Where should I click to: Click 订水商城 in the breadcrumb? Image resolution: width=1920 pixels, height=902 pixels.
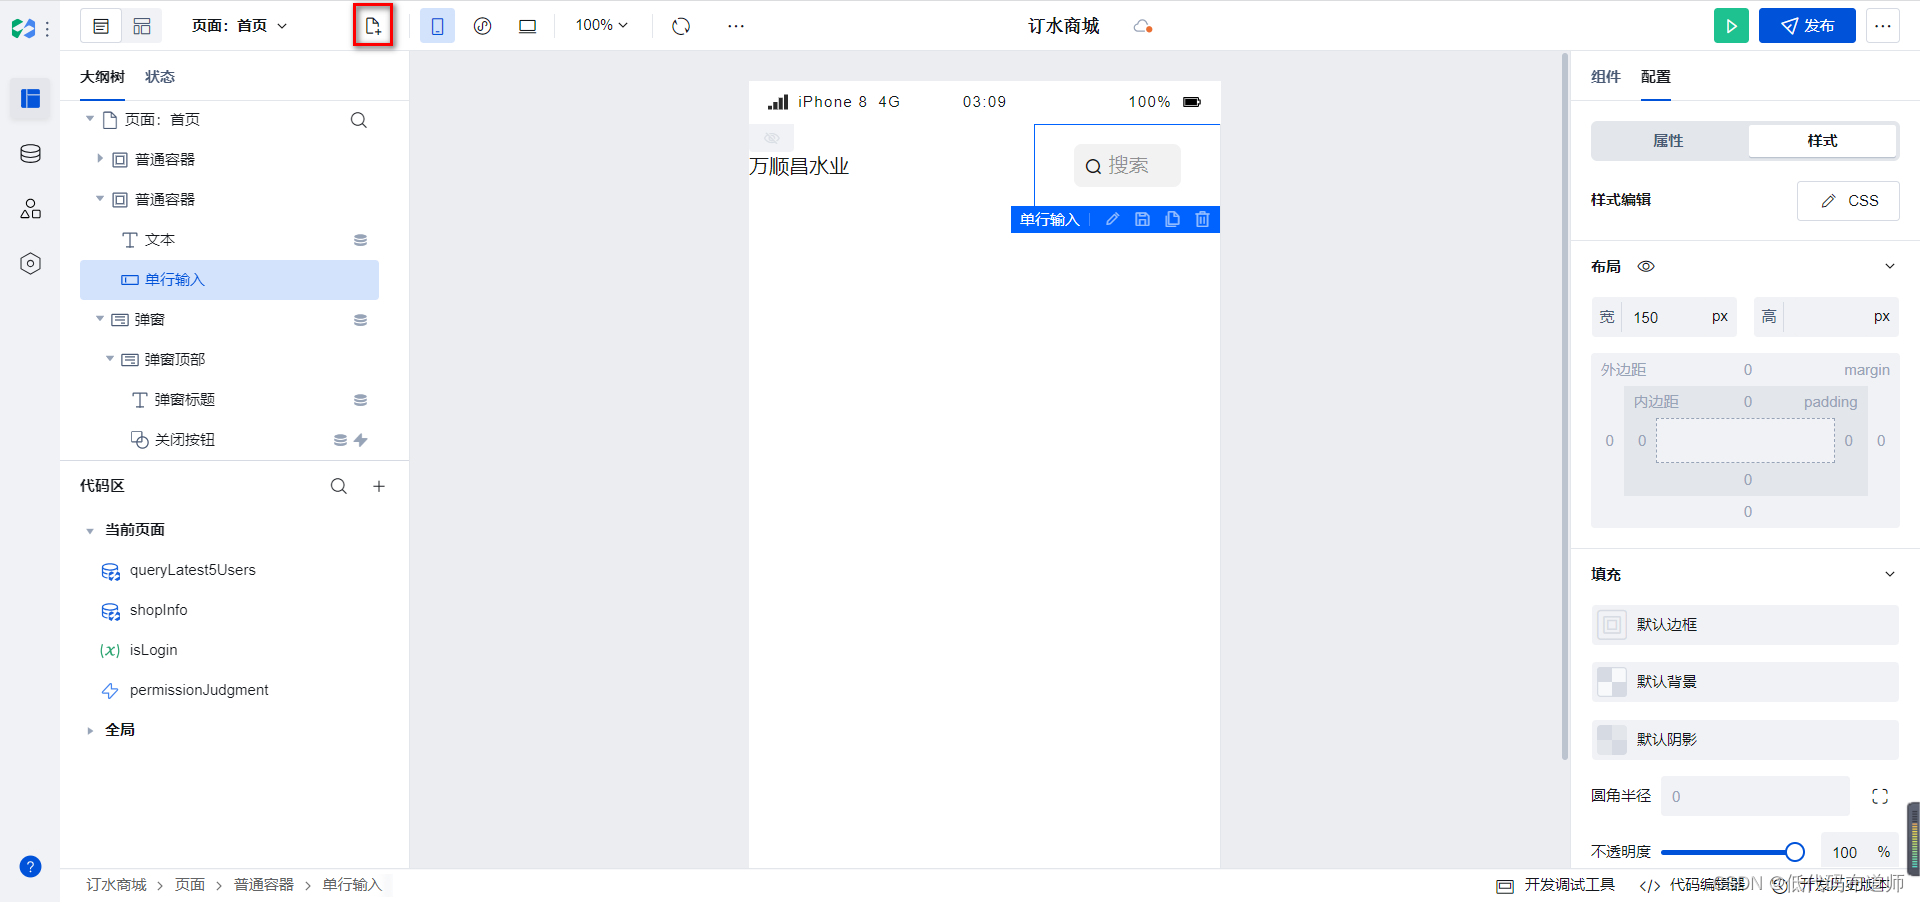(x=116, y=885)
